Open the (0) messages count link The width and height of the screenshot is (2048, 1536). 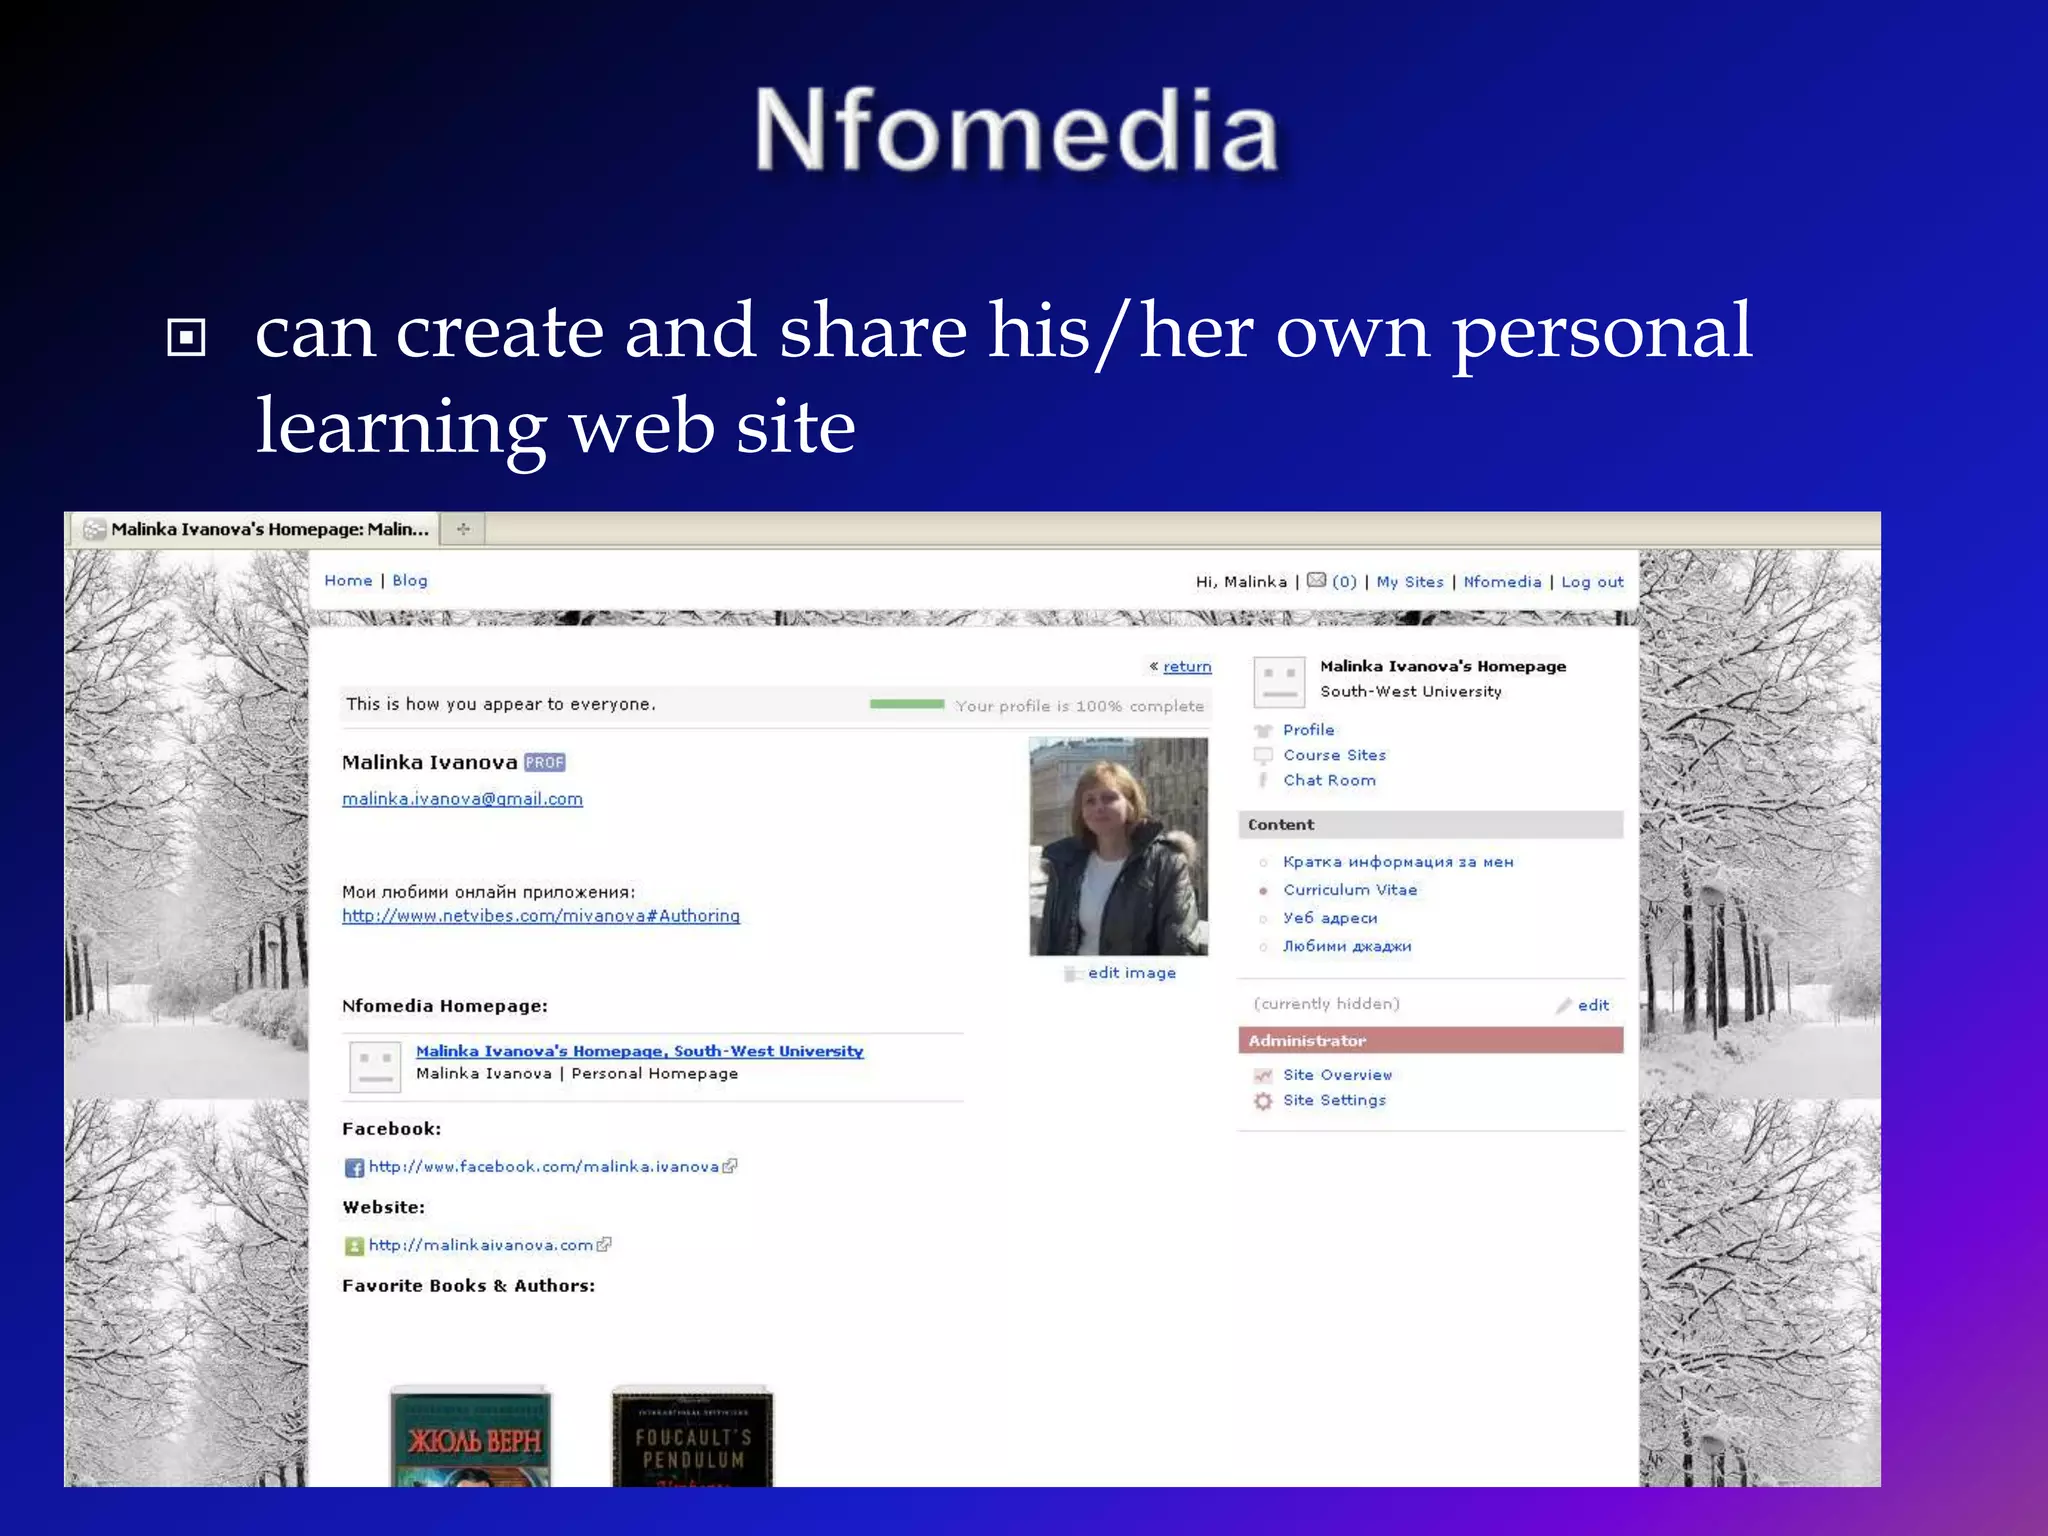click(x=1345, y=581)
